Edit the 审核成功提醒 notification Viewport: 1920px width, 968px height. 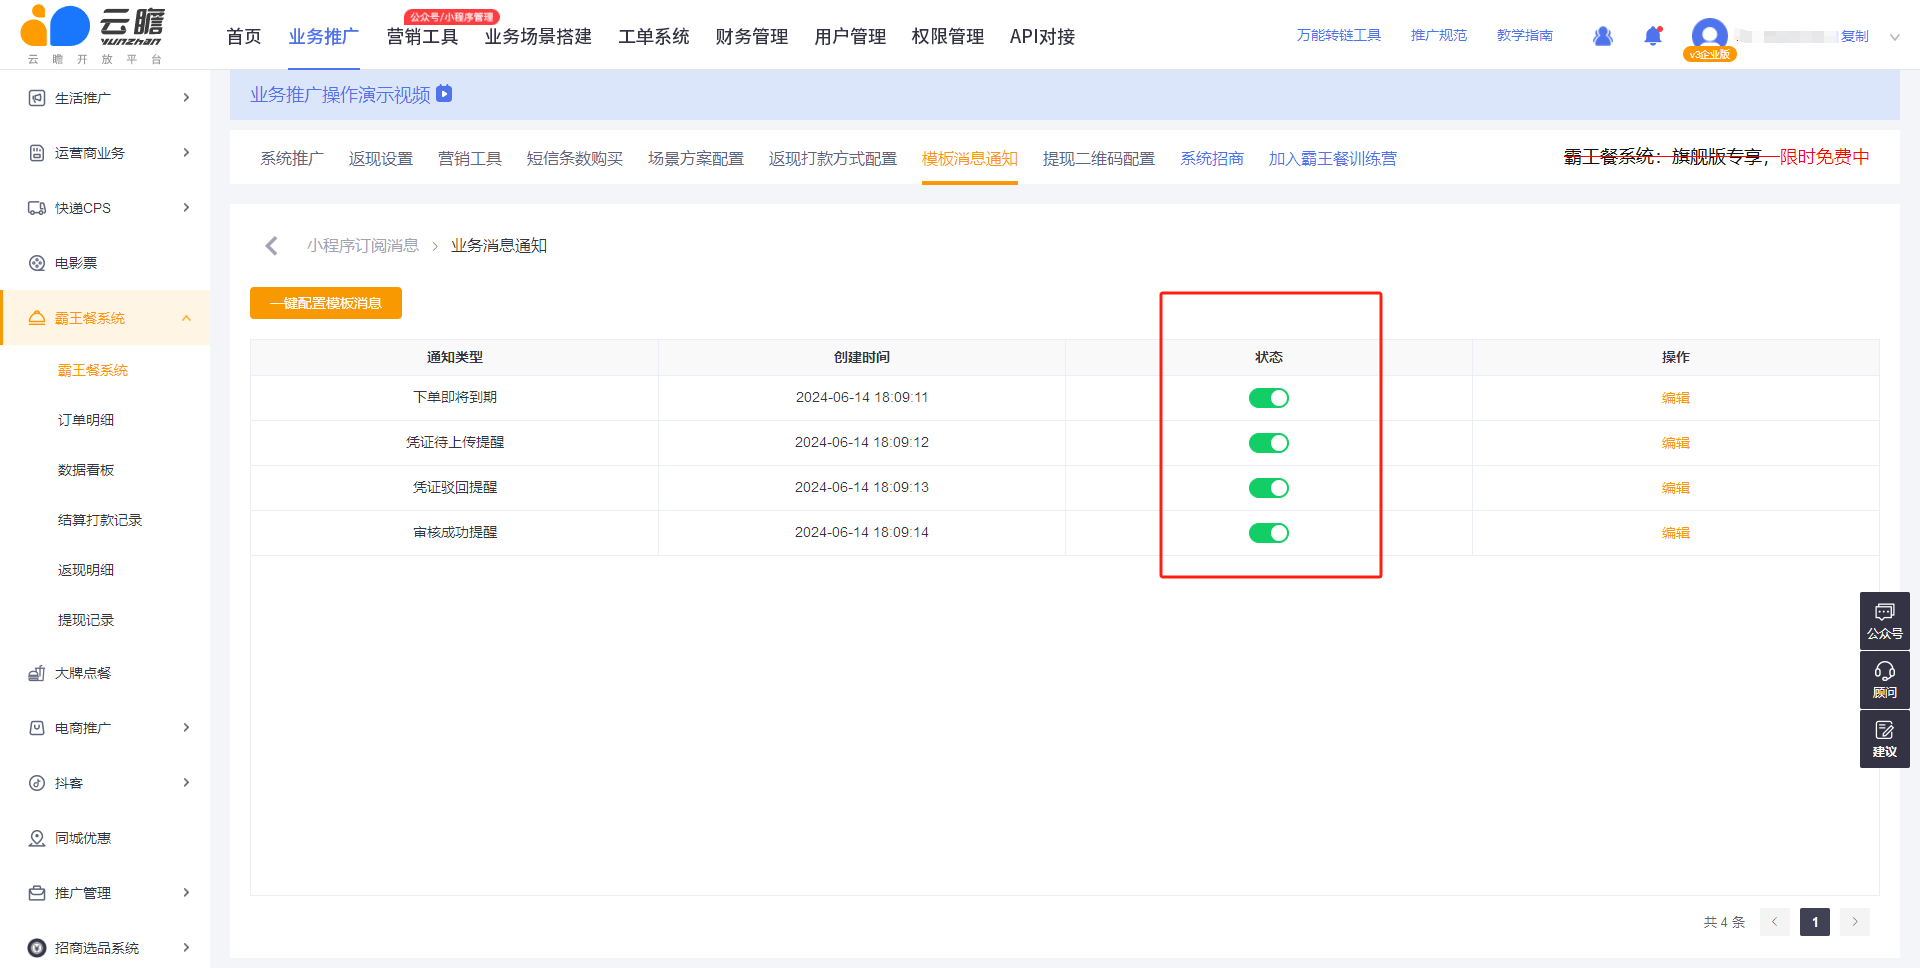1676,533
